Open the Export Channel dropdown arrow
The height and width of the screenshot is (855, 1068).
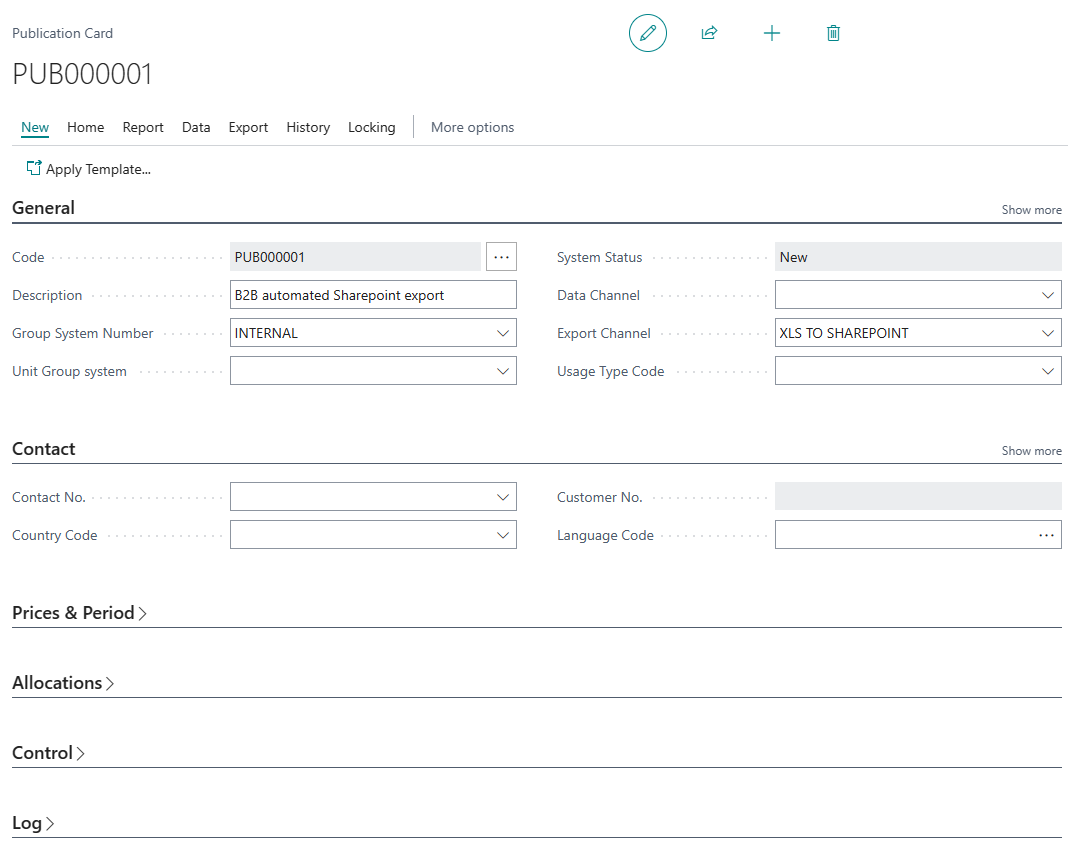pyautogui.click(x=1047, y=333)
